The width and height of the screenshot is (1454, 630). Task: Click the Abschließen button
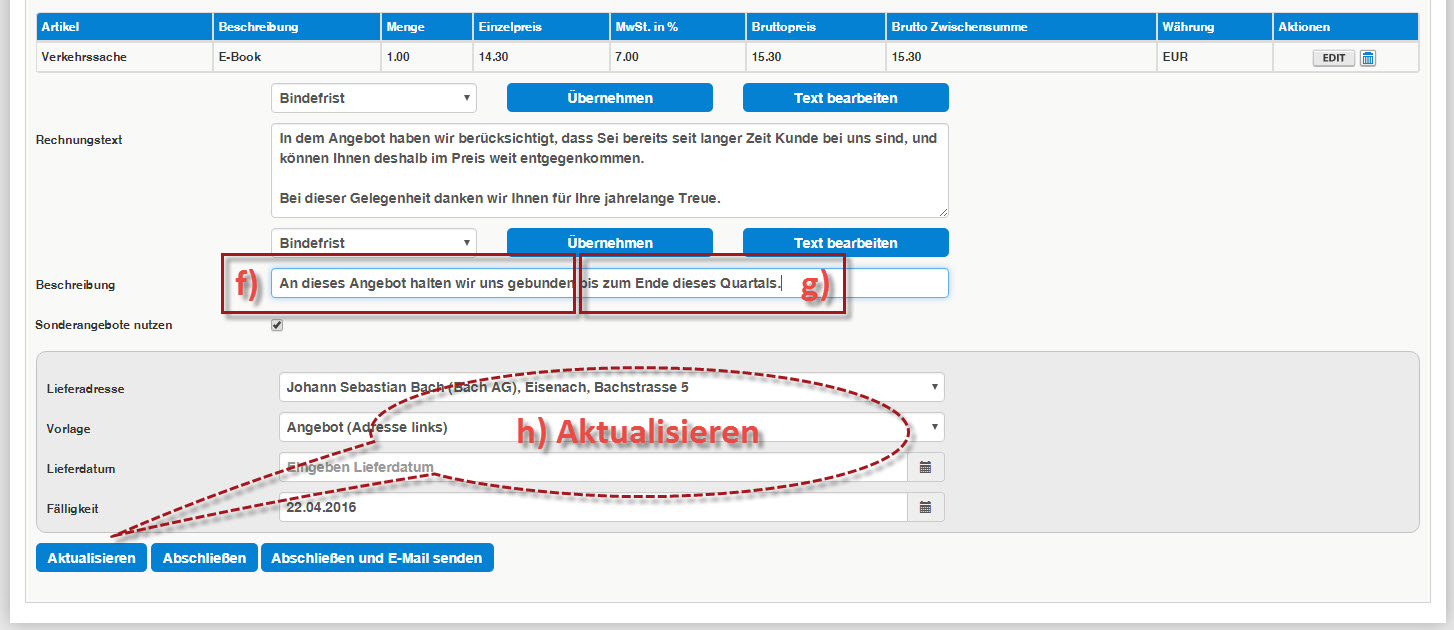coord(204,558)
